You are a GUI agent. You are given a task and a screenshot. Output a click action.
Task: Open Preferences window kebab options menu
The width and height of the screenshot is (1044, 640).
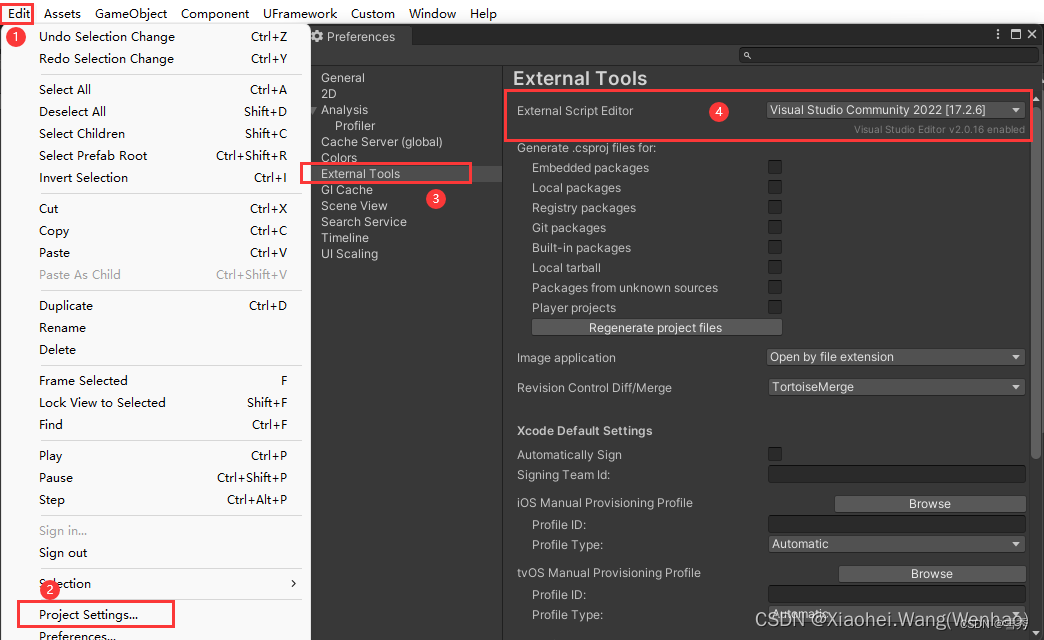(x=997, y=34)
